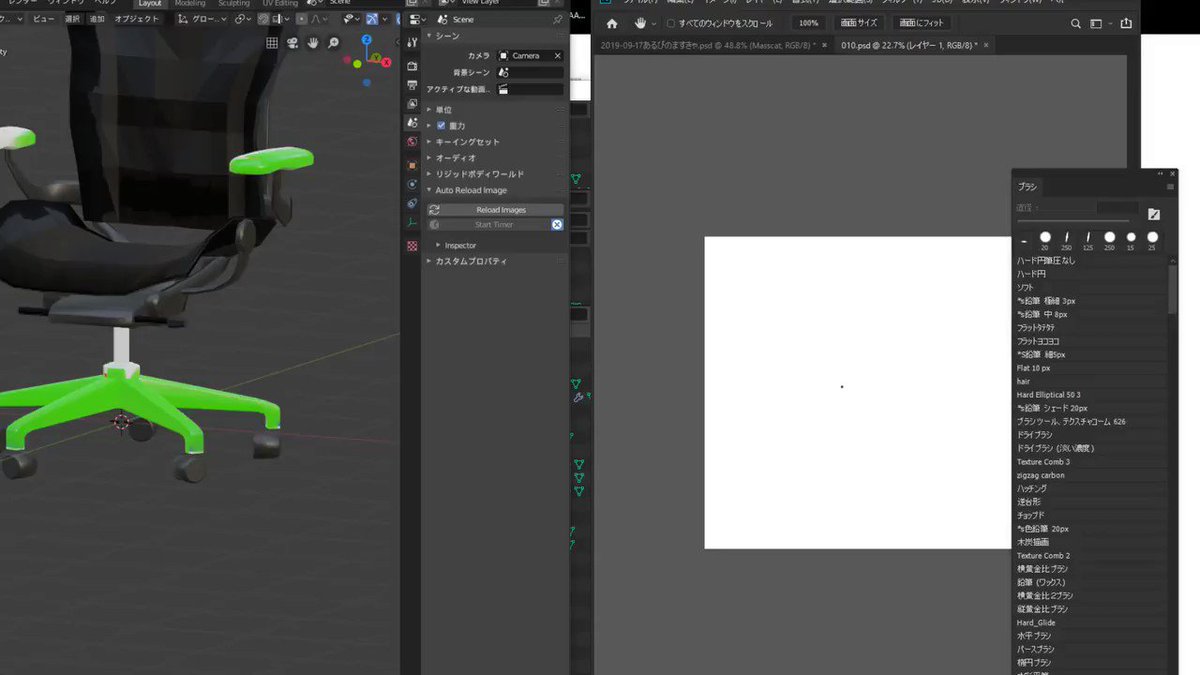
Task: Open the Brush panel flyout menu
Action: [x=1170, y=187]
